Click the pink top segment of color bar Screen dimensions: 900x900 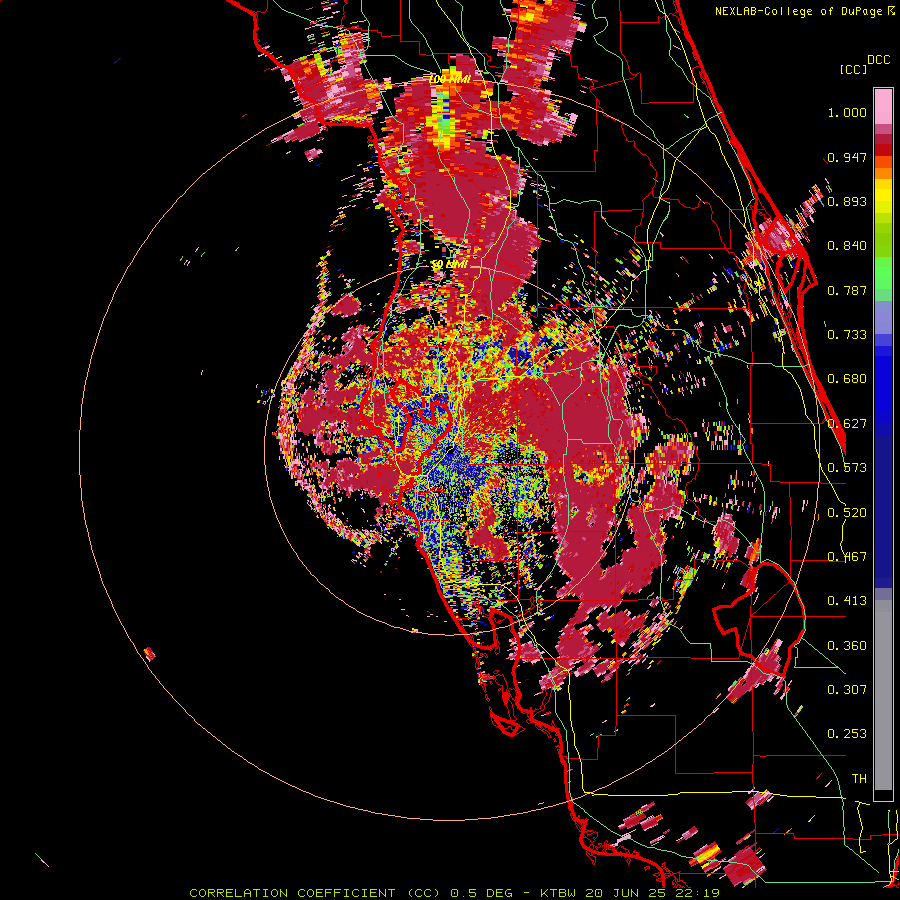point(883,107)
